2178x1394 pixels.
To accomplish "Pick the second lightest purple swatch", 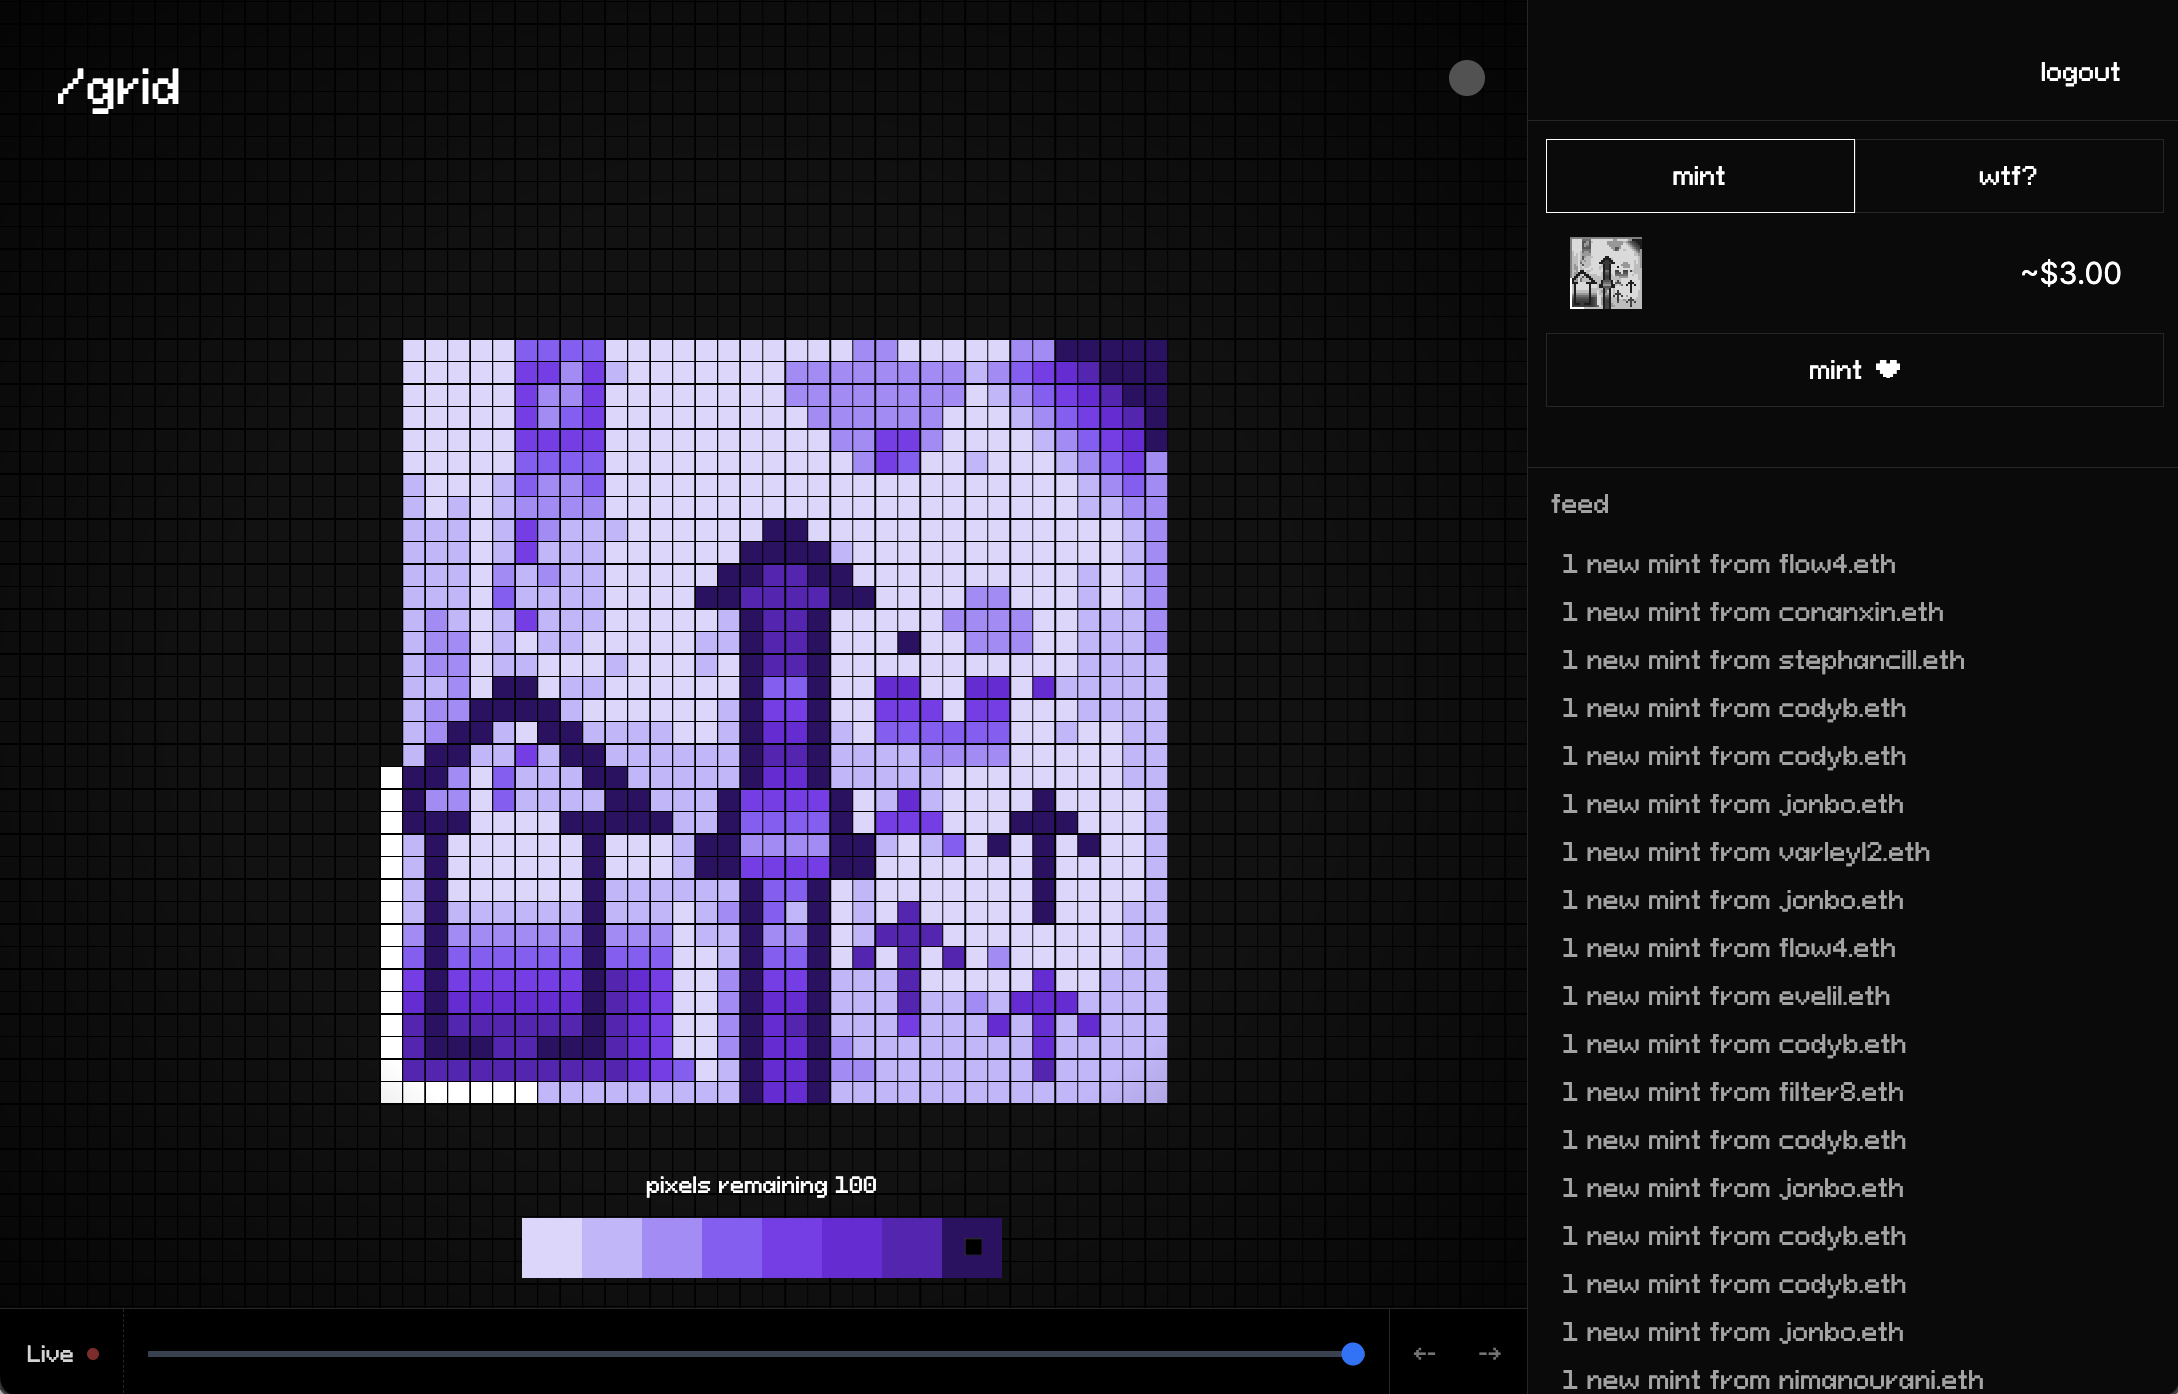I will tap(611, 1247).
